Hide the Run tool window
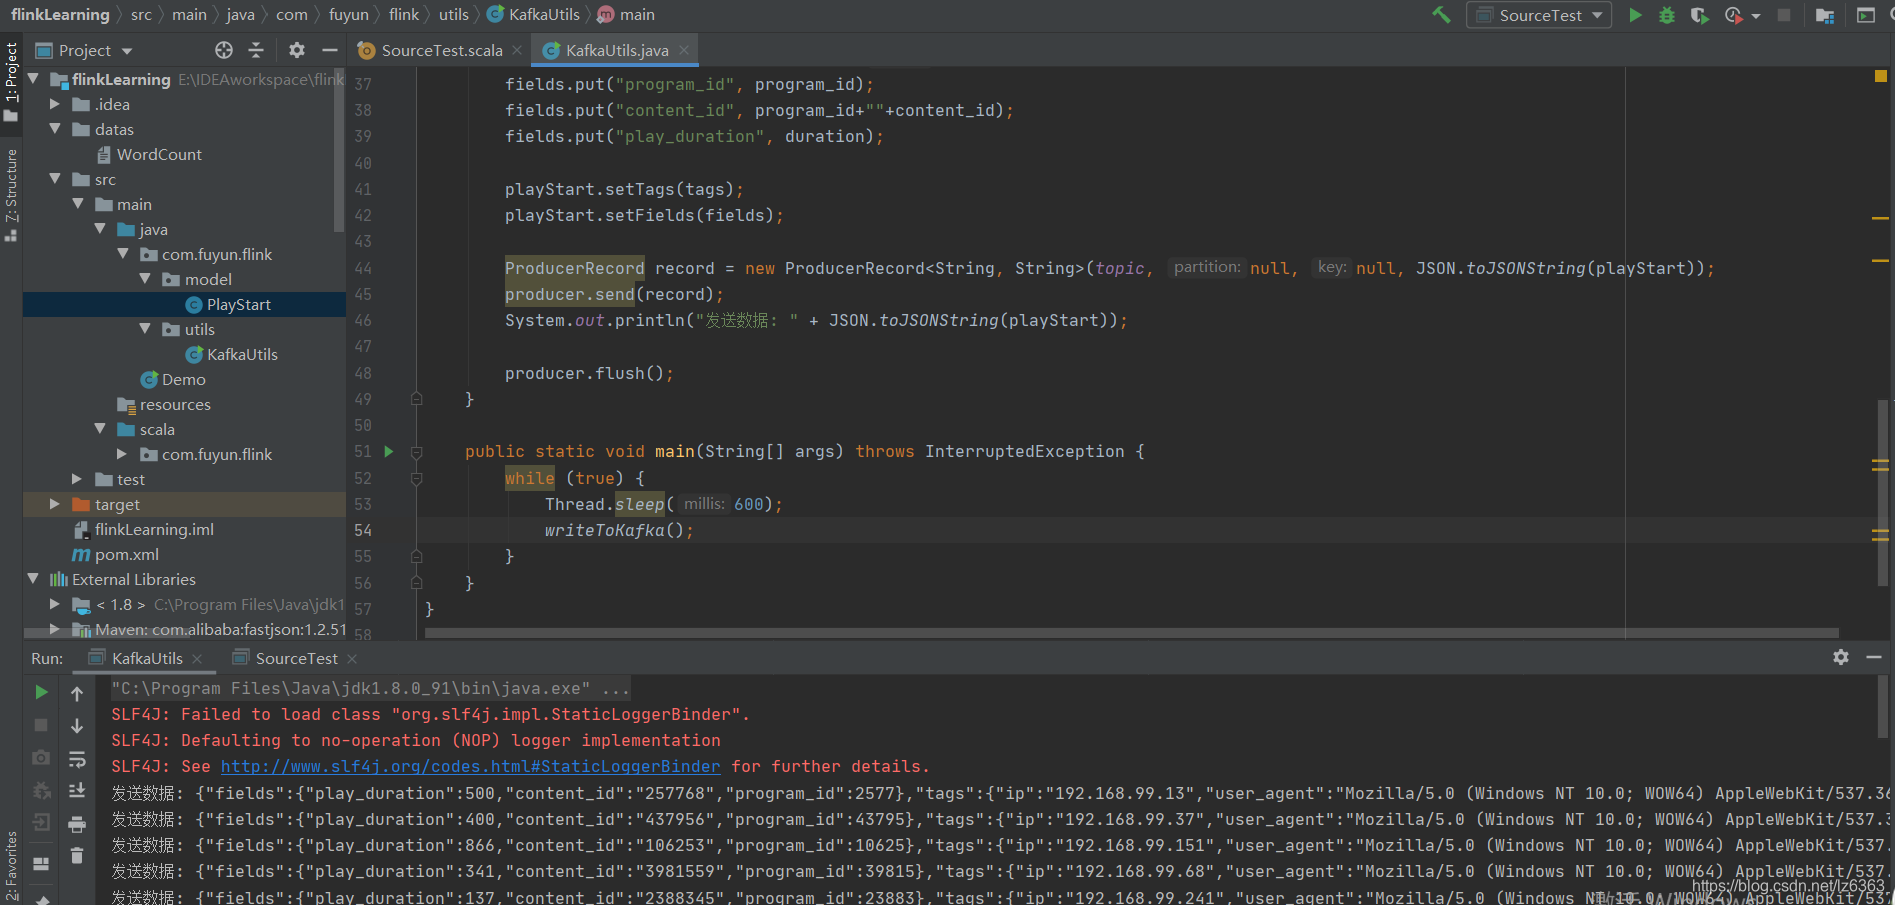This screenshot has width=1895, height=905. 1874,657
